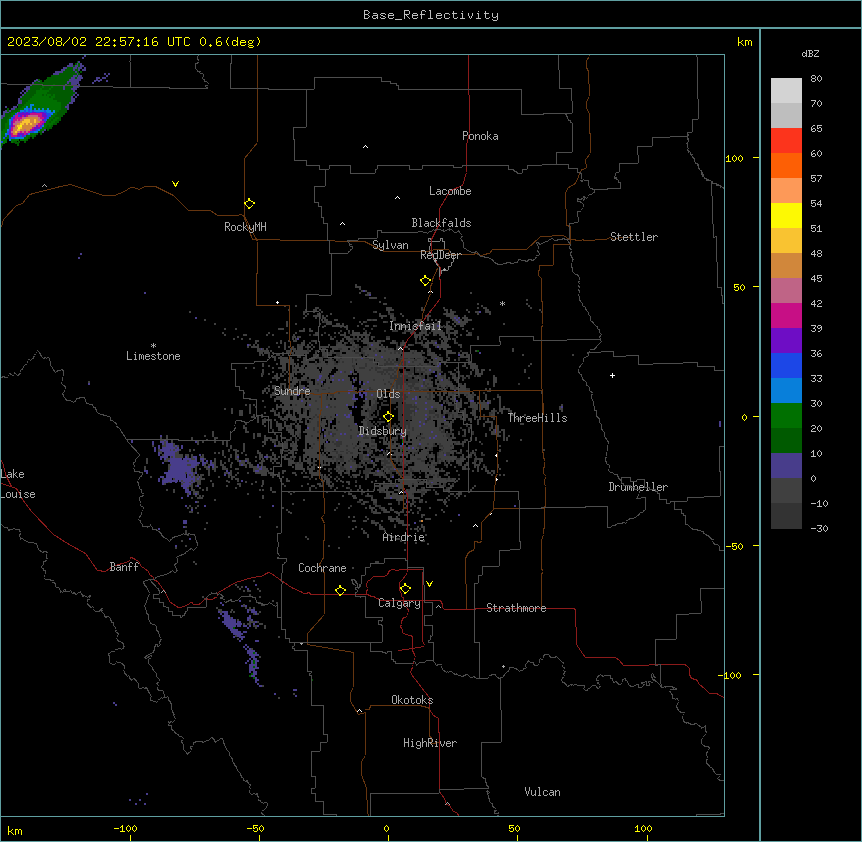
Task: Select the Lacombe city label
Action: [450, 191]
